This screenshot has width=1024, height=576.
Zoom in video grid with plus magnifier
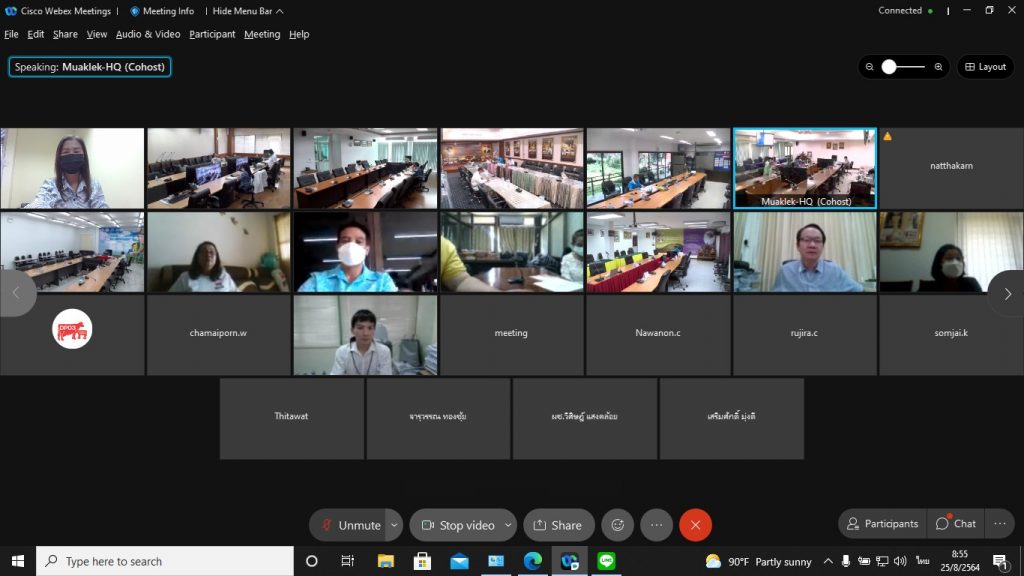pyautogui.click(x=938, y=67)
